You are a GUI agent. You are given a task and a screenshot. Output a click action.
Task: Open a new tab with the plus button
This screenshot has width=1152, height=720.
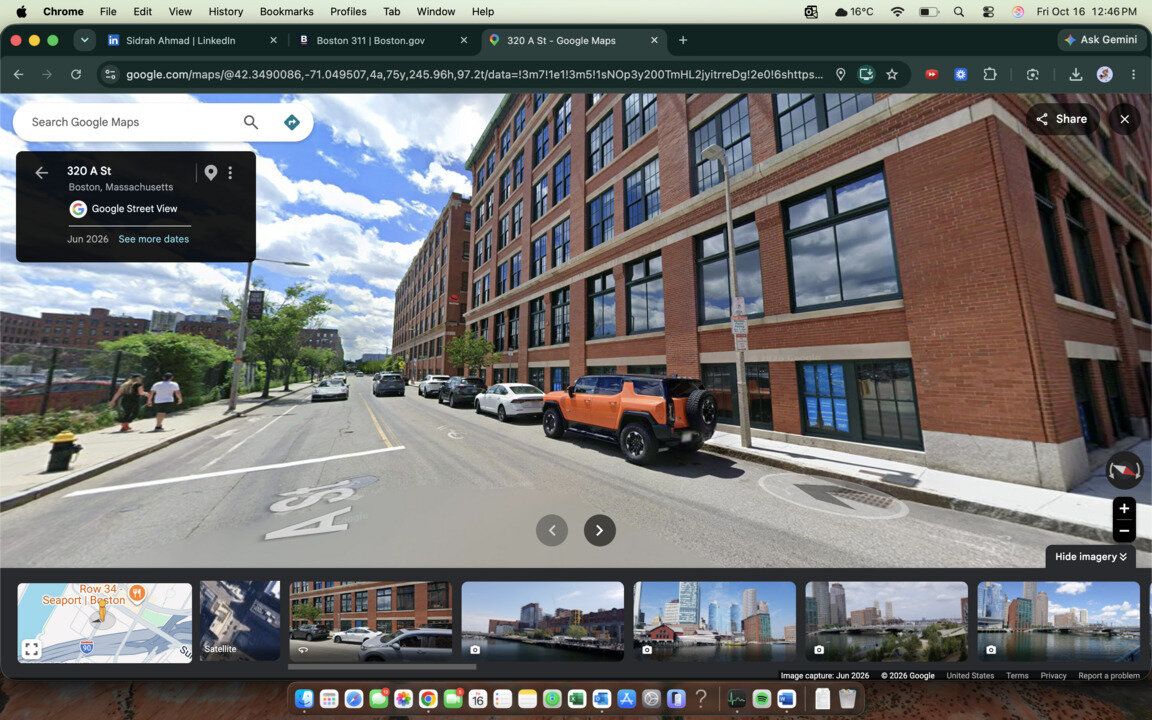click(x=683, y=40)
